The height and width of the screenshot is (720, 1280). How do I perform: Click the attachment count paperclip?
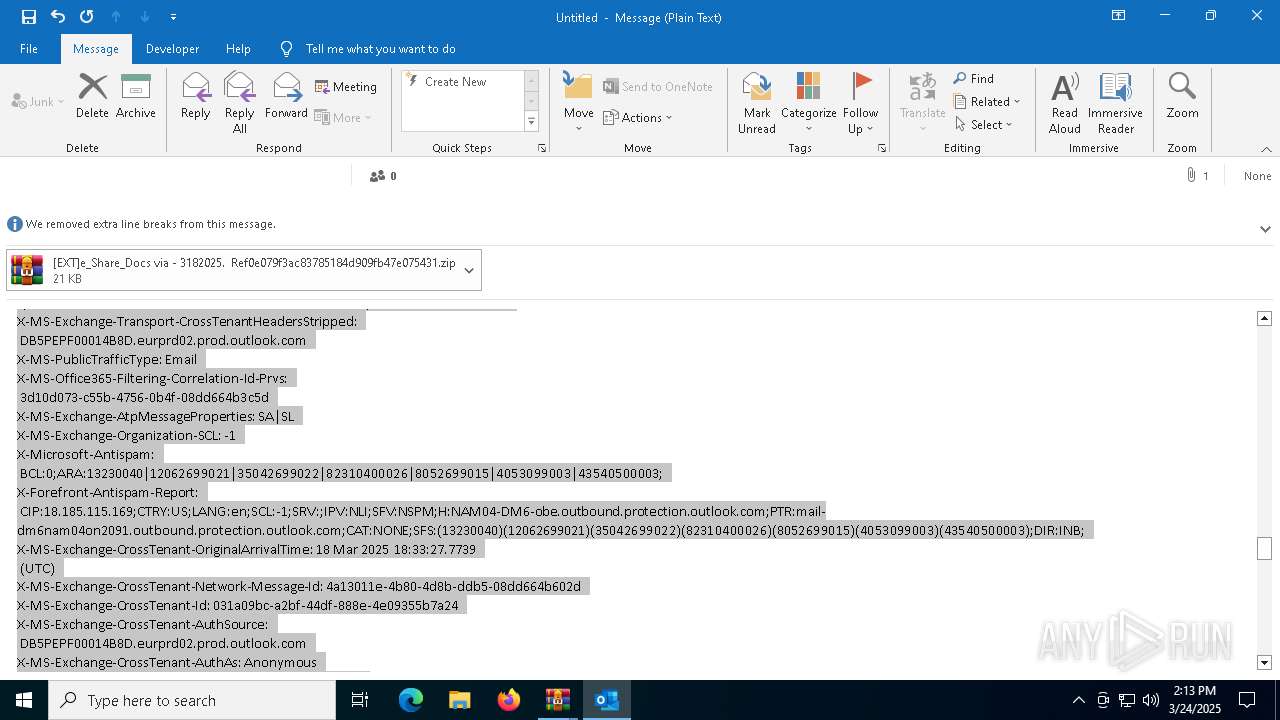pos(1191,176)
